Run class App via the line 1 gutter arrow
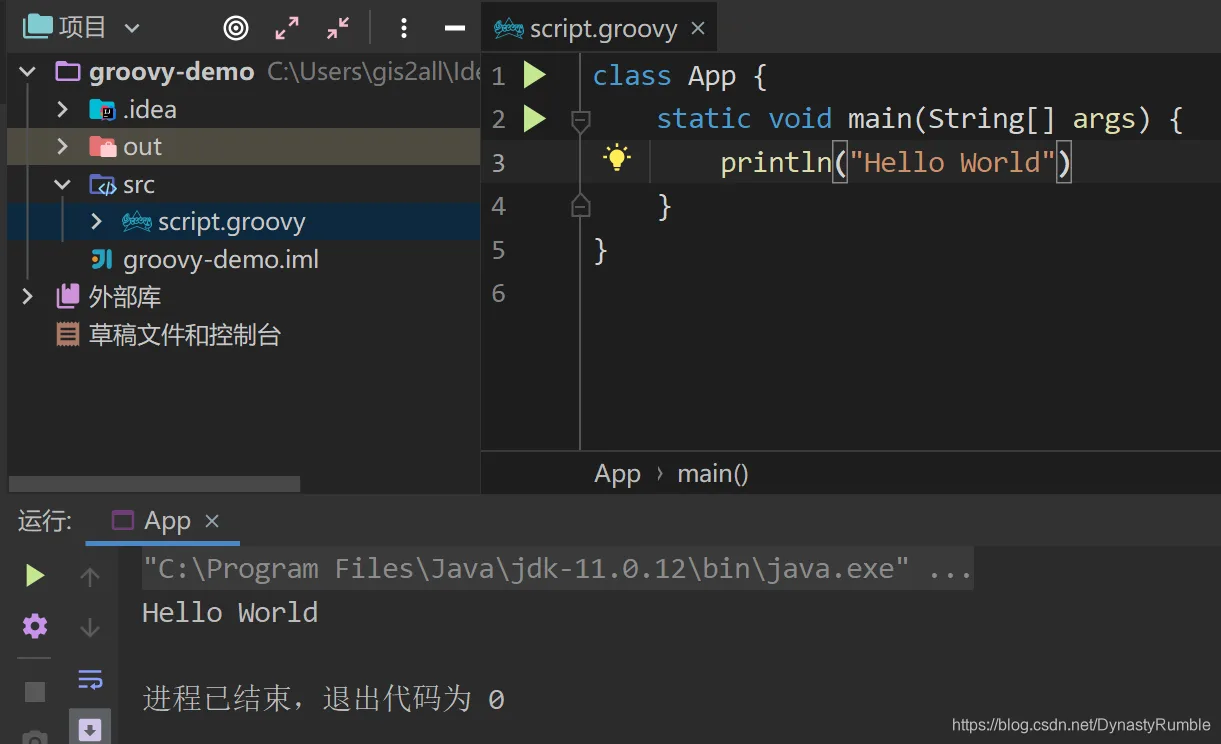Image resolution: width=1221 pixels, height=744 pixels. point(535,75)
